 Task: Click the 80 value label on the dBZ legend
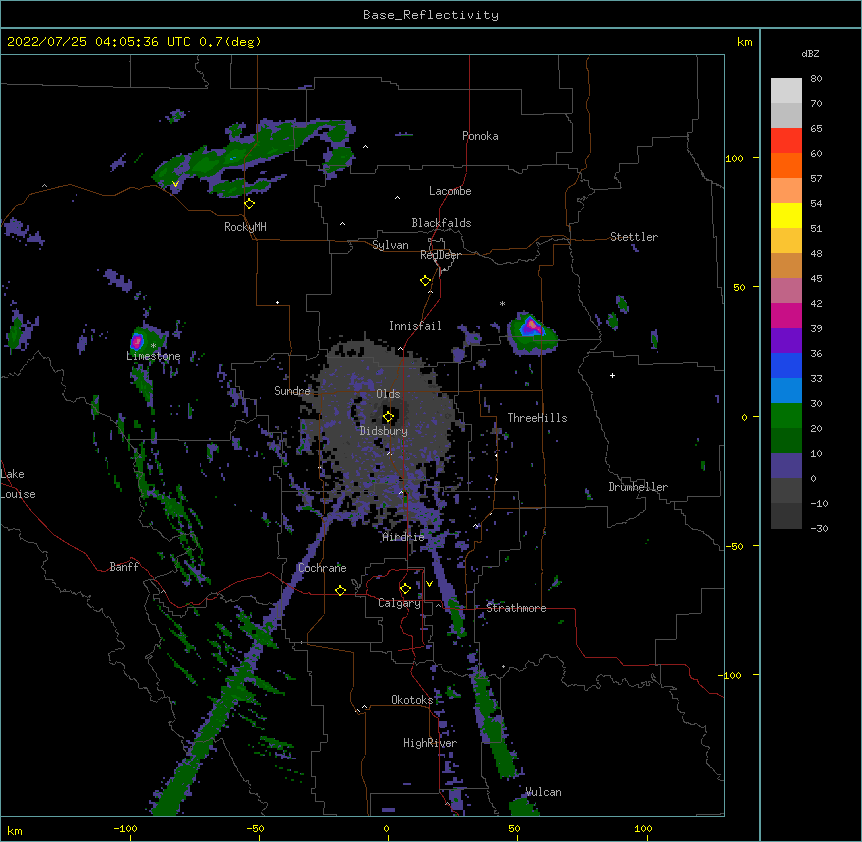point(816,79)
